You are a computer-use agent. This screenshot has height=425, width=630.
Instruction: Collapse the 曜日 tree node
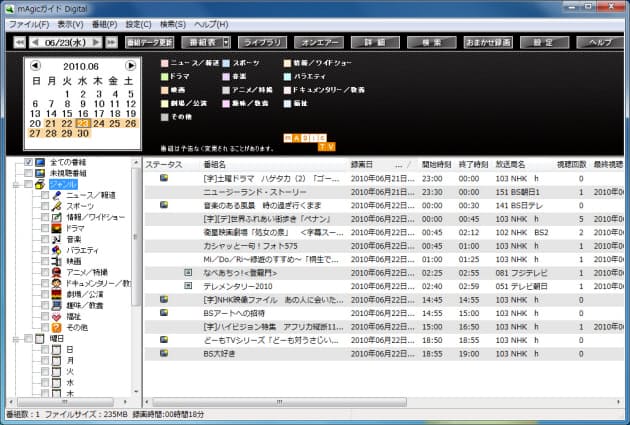pos(12,338)
